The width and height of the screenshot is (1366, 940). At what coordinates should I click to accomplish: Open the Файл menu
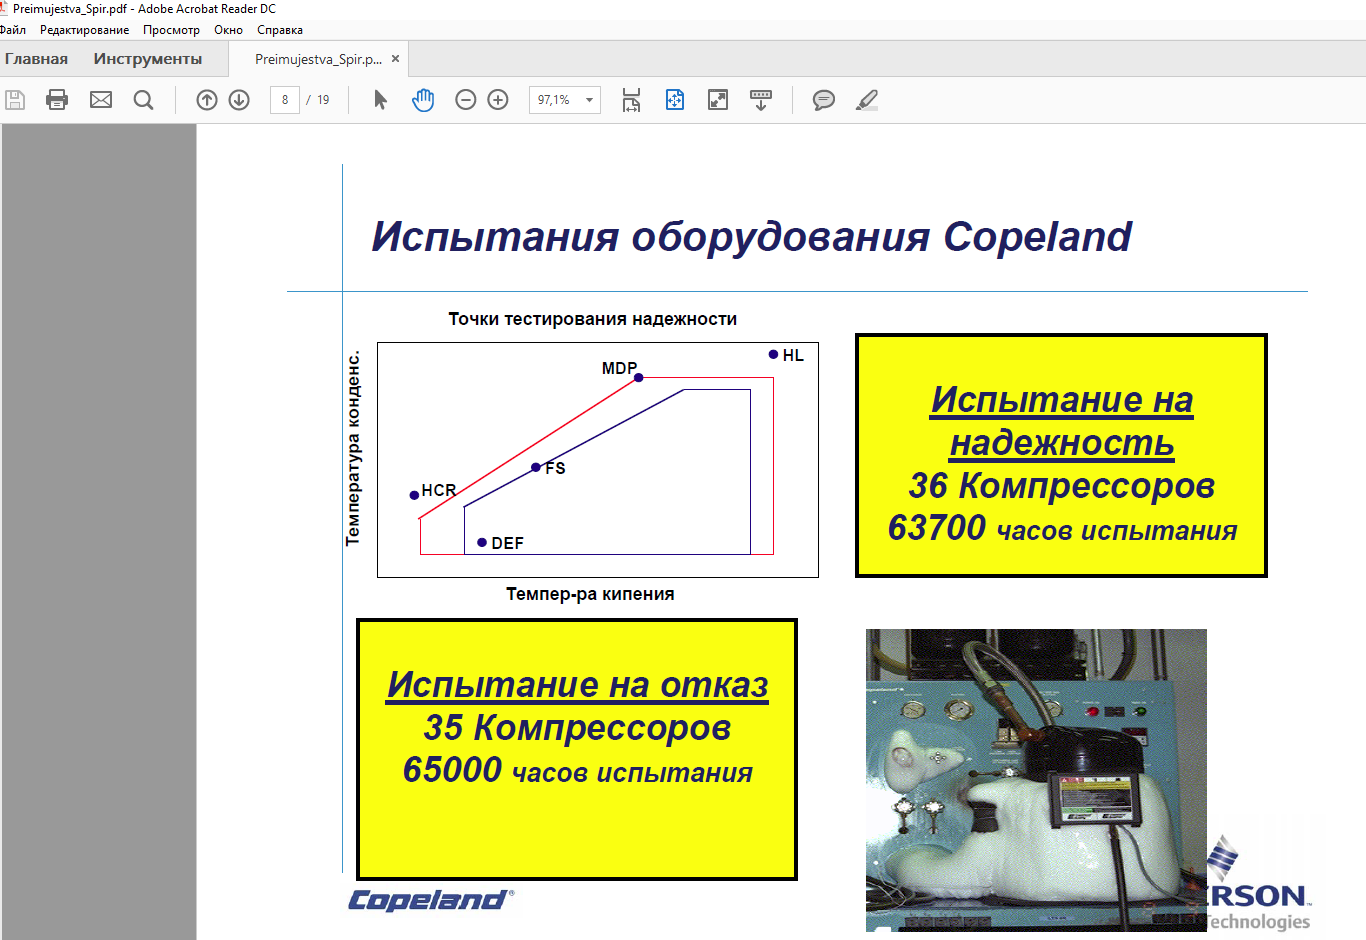[x=13, y=30]
